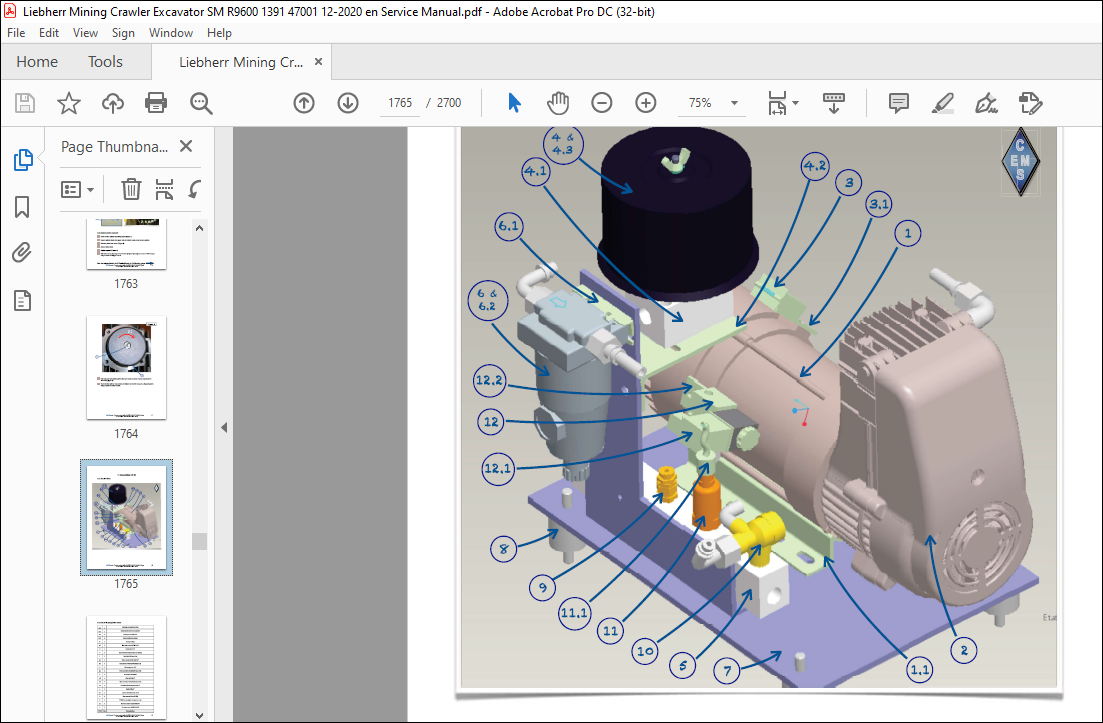Open the Layers or content panel icon
The width and height of the screenshot is (1103, 723).
[x=23, y=301]
